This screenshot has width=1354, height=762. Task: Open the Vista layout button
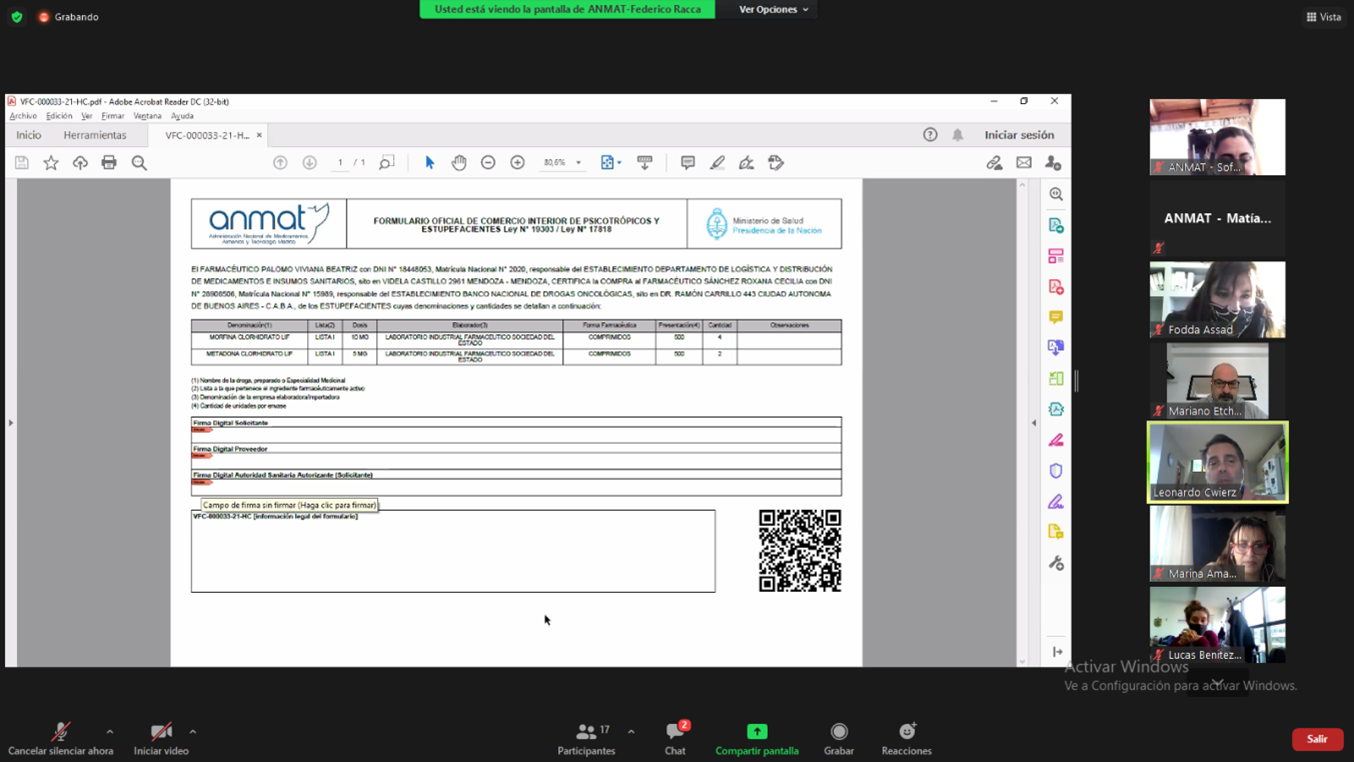click(1324, 17)
